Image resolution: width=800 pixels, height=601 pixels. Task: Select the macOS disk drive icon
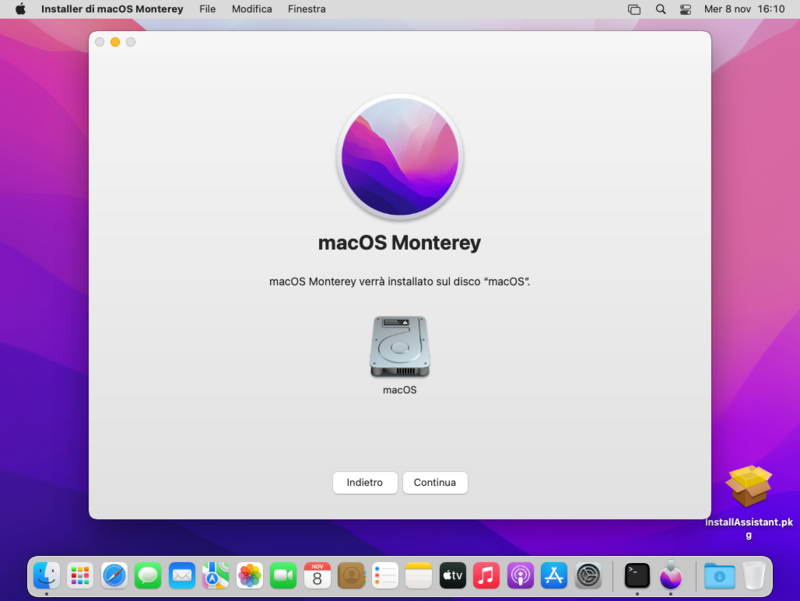(399, 347)
